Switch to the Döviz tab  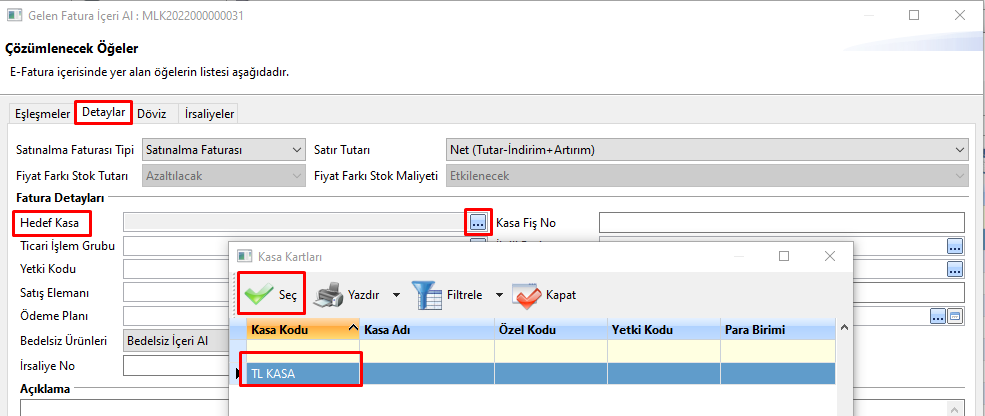[x=151, y=114]
